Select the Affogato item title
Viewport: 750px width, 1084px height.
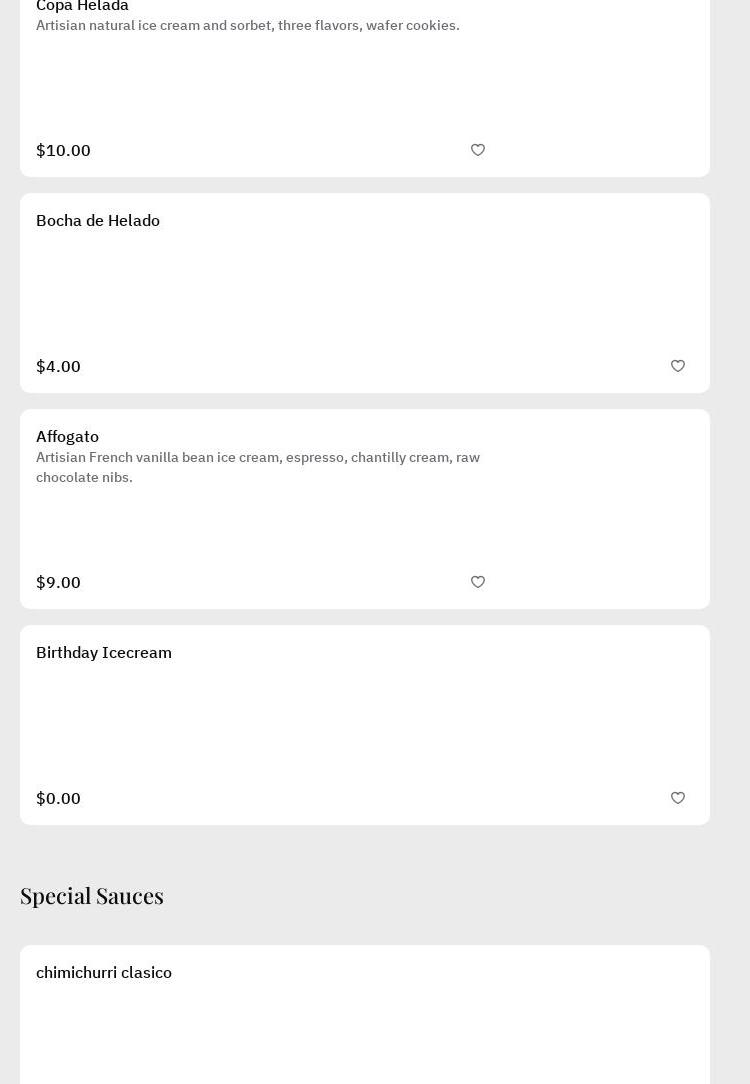coord(67,436)
